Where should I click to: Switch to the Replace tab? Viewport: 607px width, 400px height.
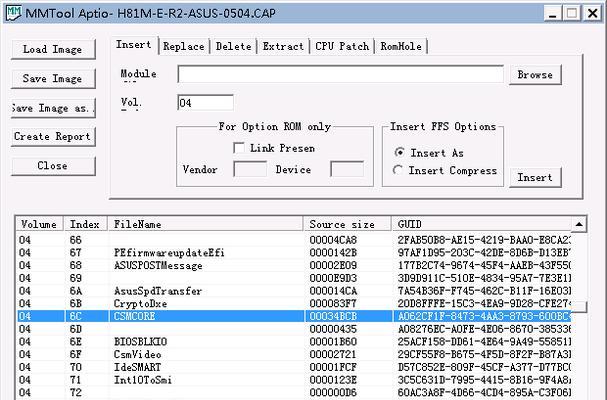coord(183,46)
